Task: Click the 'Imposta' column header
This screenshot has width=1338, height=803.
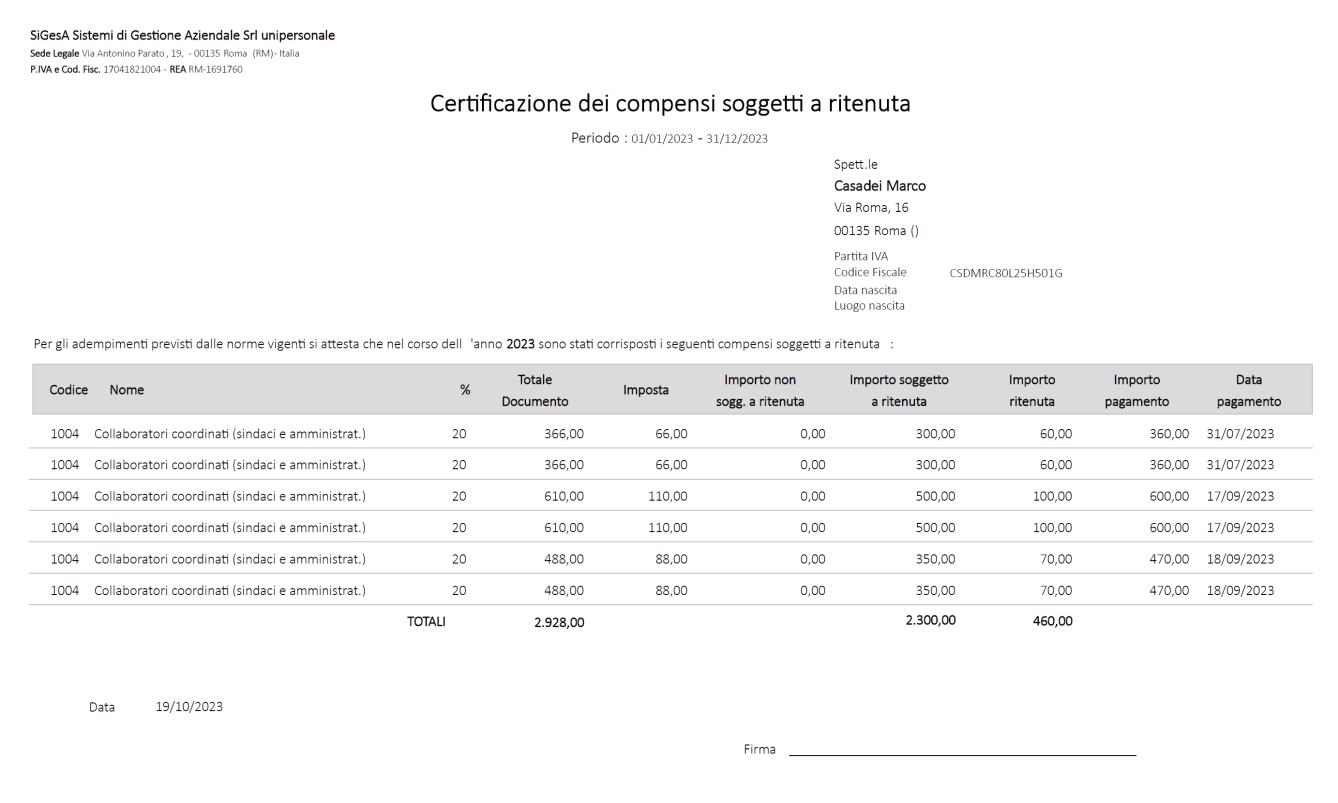Action: coord(646,390)
